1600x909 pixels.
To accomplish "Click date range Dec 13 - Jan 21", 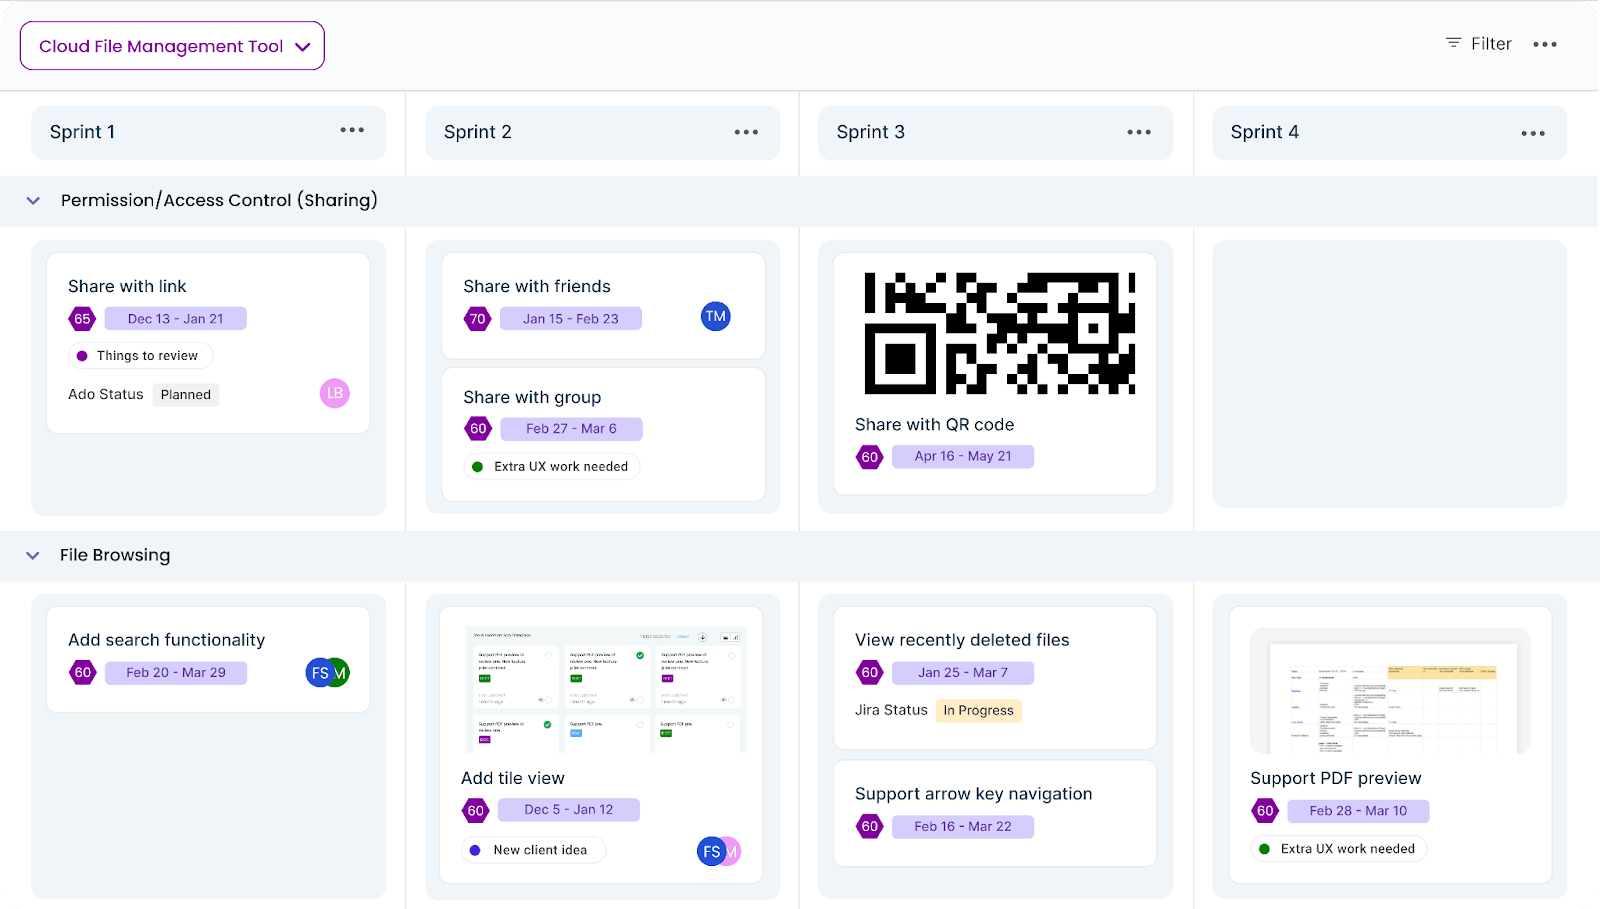I will (176, 318).
